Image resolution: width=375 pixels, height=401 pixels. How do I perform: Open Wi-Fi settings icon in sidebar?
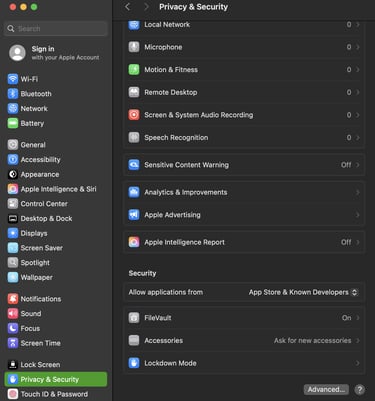click(13, 79)
